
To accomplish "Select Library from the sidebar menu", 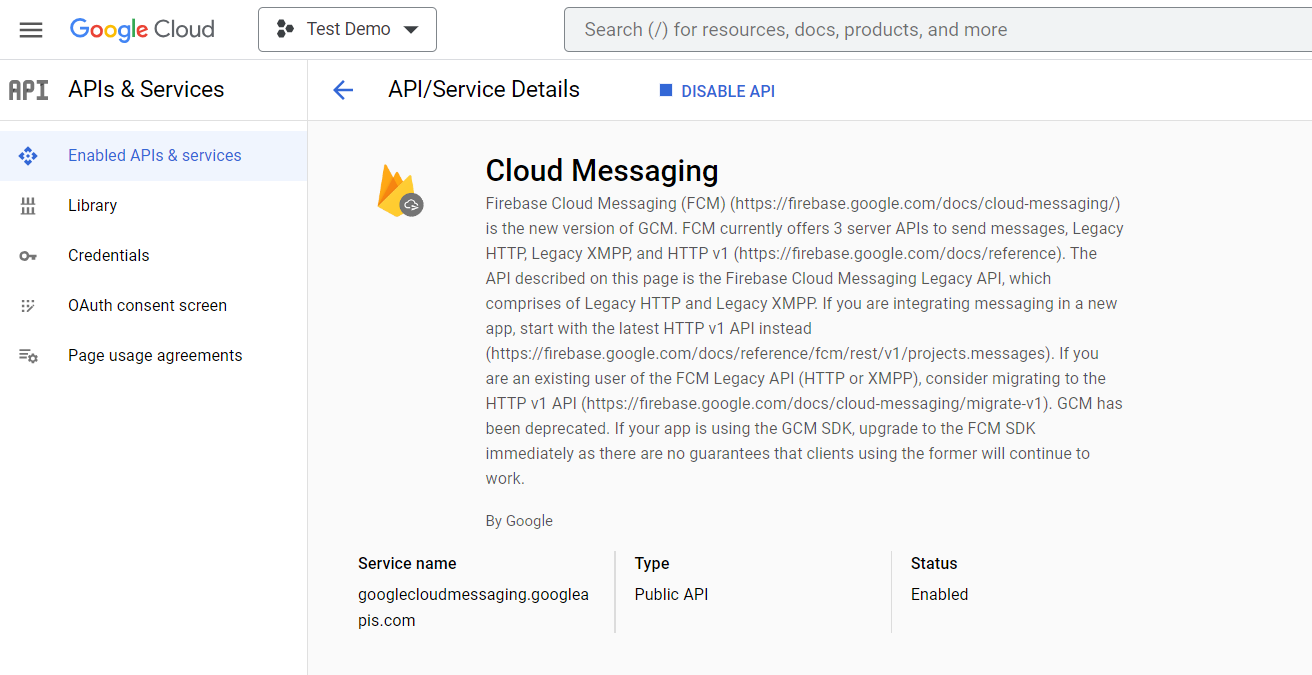I will pos(92,205).
